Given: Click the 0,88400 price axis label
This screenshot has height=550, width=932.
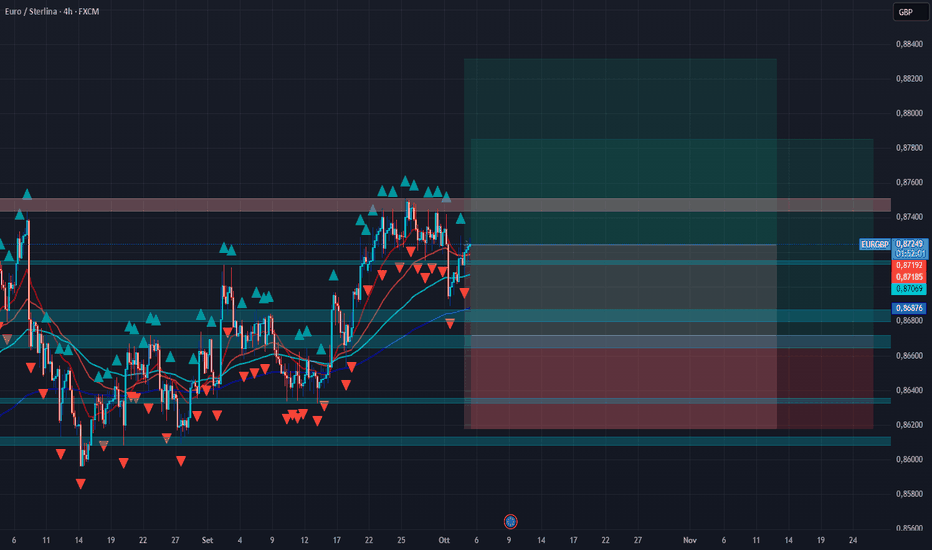Looking at the screenshot, I should pyautogui.click(x=909, y=44).
